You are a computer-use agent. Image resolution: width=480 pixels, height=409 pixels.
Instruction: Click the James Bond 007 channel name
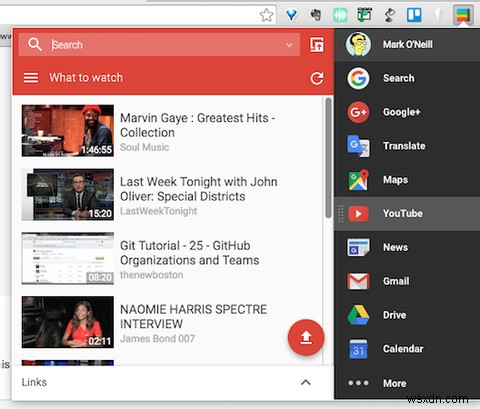click(157, 339)
